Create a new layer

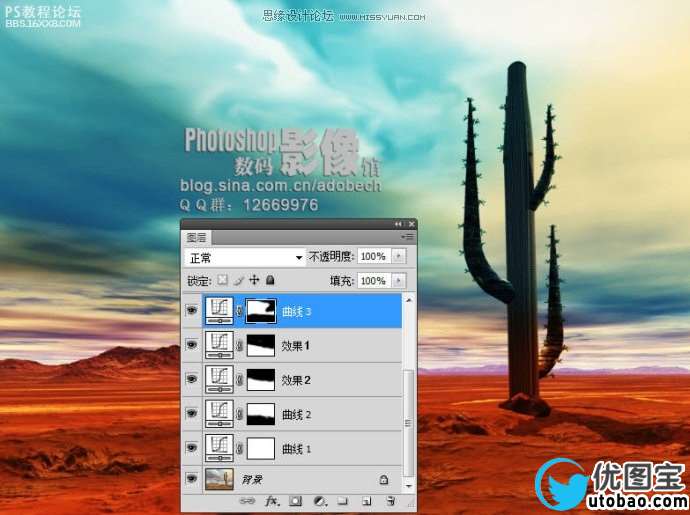tap(367, 501)
